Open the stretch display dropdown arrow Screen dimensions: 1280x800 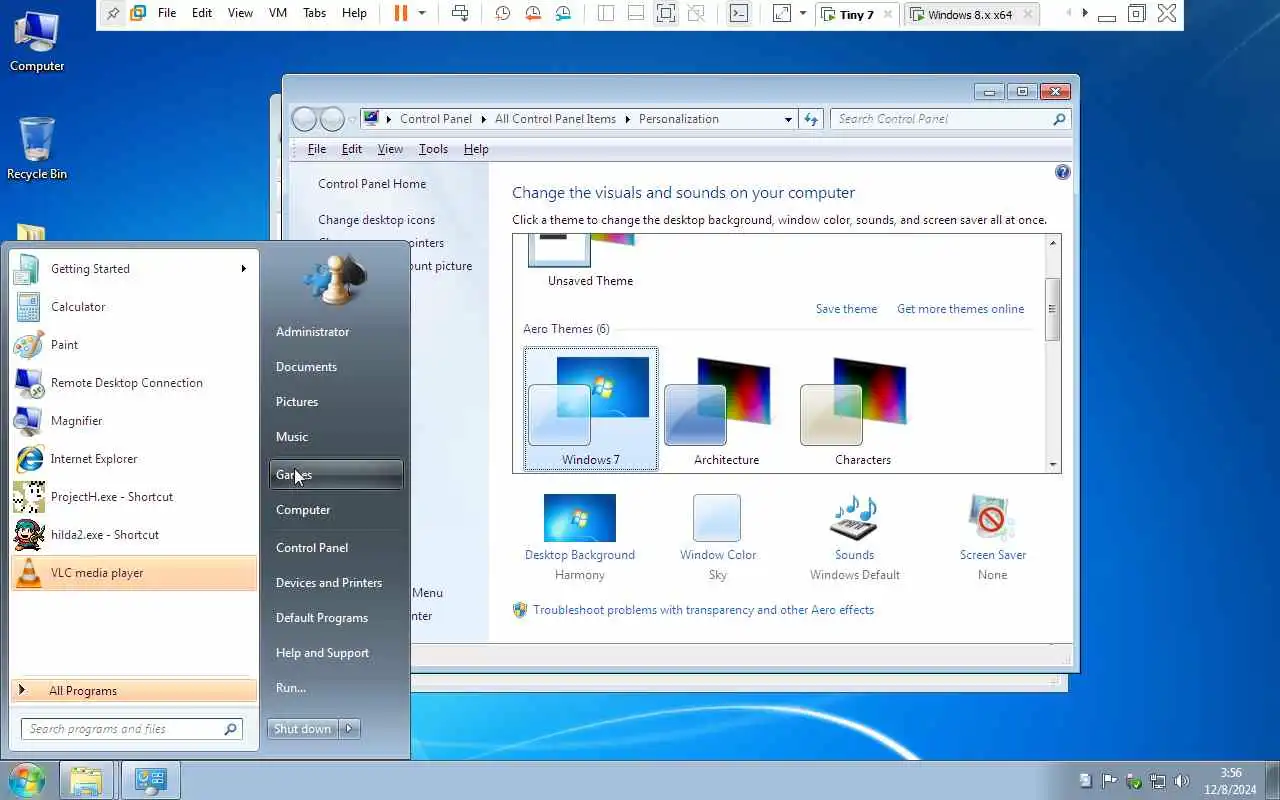(803, 13)
